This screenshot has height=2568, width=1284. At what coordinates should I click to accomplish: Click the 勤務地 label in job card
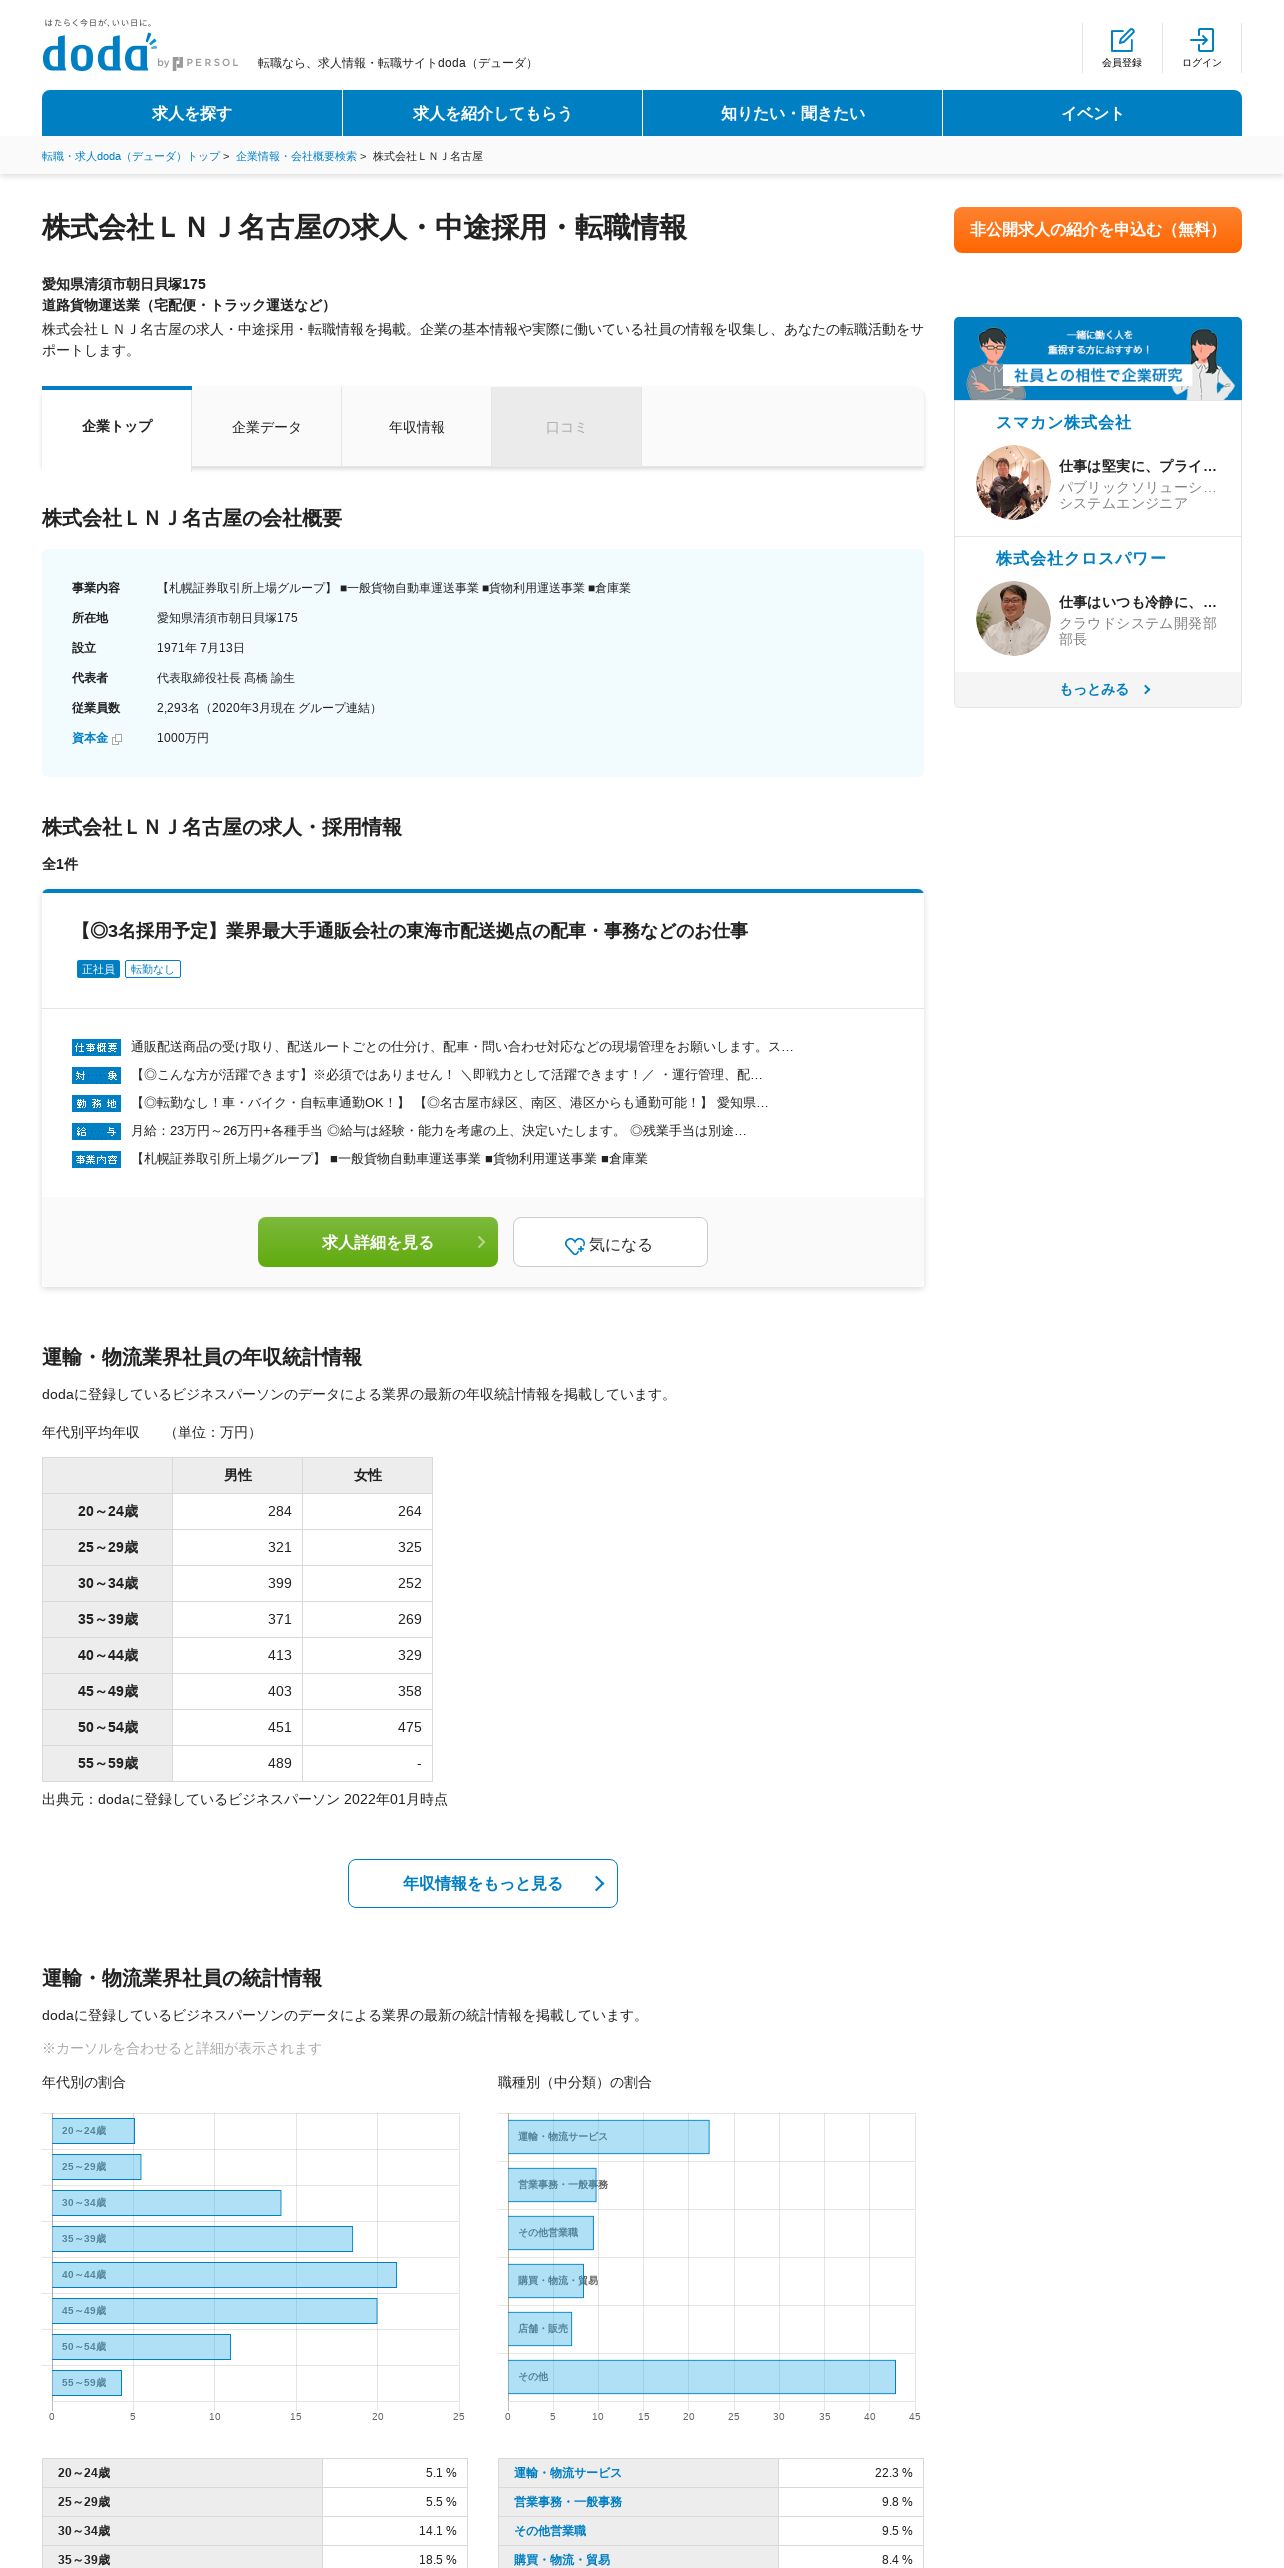tap(96, 1104)
